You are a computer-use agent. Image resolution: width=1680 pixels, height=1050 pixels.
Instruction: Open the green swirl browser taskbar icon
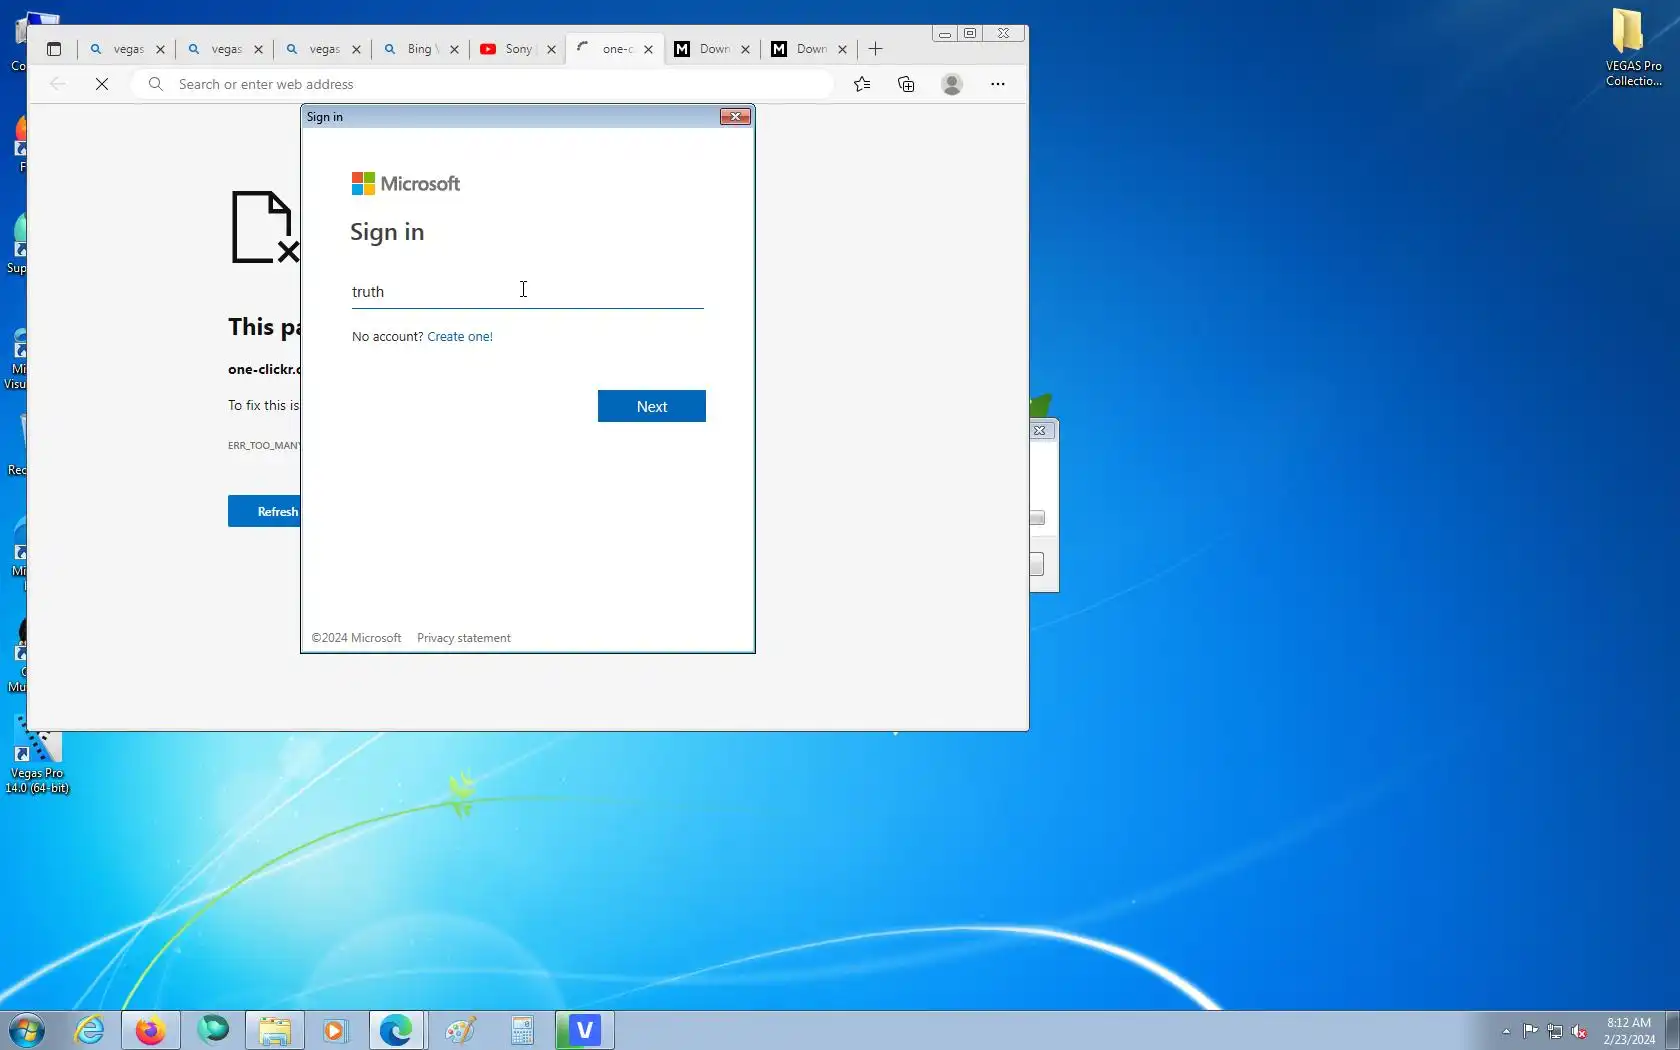[x=213, y=1030]
